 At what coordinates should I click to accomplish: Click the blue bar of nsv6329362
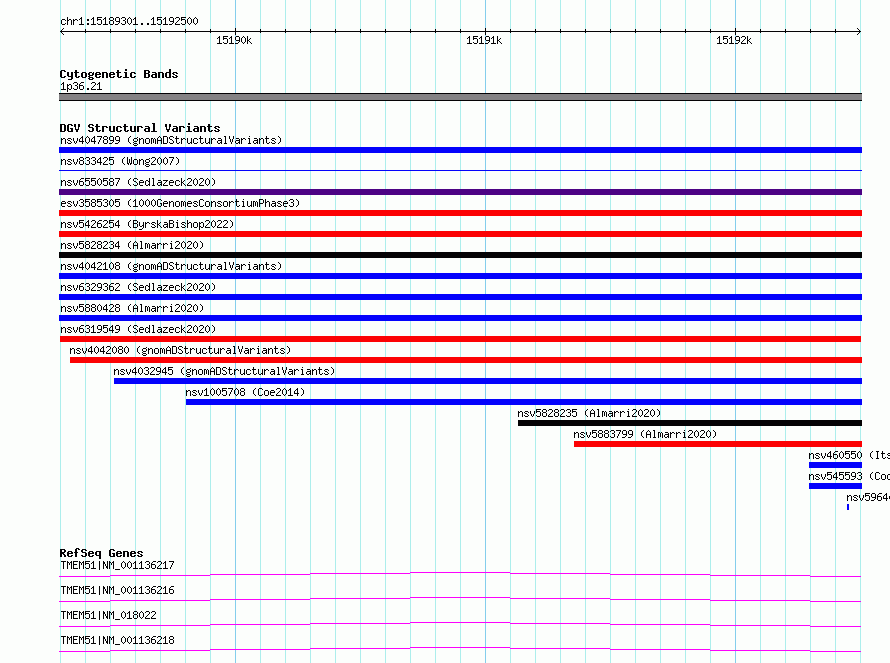(460, 297)
